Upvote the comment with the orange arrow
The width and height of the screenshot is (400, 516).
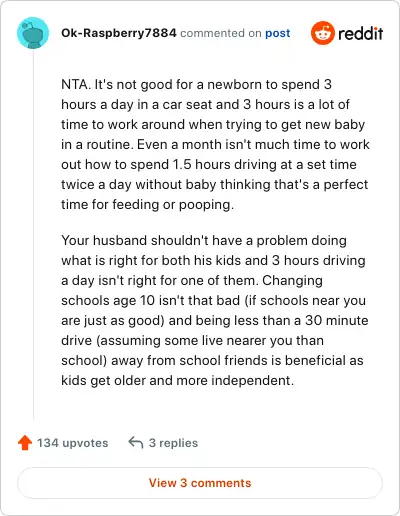25,443
